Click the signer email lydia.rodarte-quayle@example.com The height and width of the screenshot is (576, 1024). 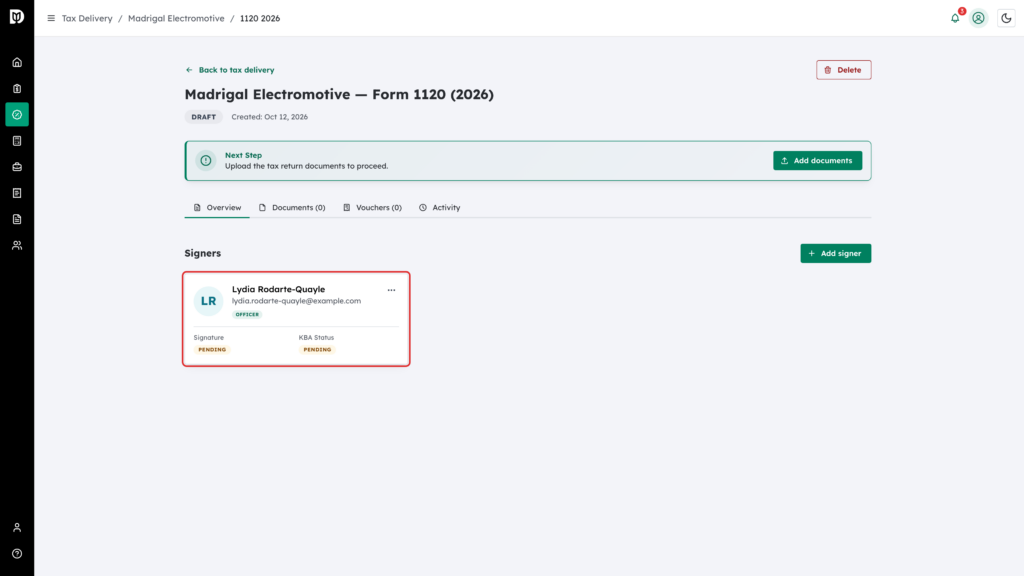[296, 301]
